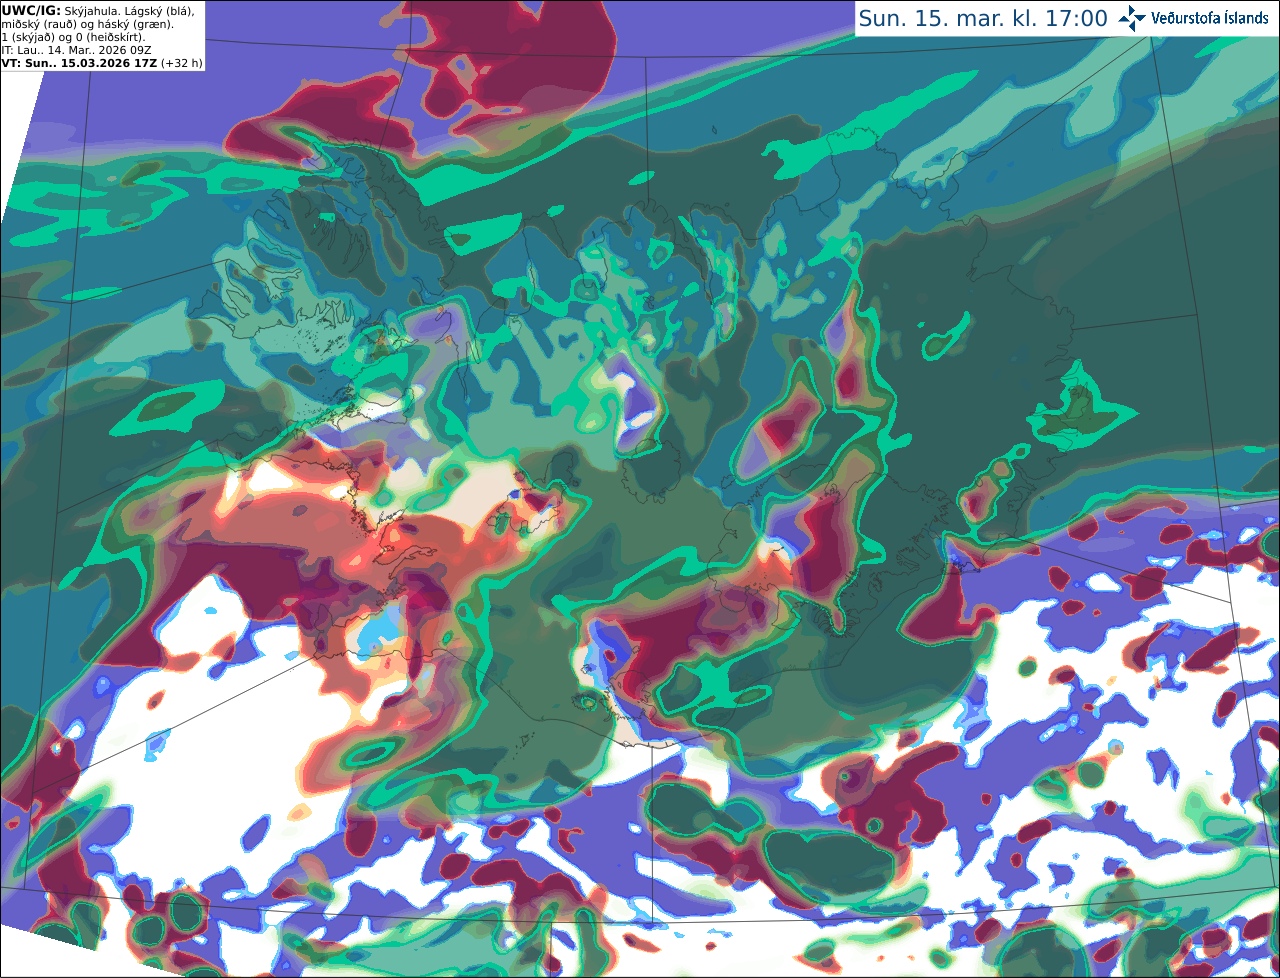1280x978 pixels.
Task: Click the 'miðský (rauð) og háský (græn).' line
Action: tap(87, 24)
